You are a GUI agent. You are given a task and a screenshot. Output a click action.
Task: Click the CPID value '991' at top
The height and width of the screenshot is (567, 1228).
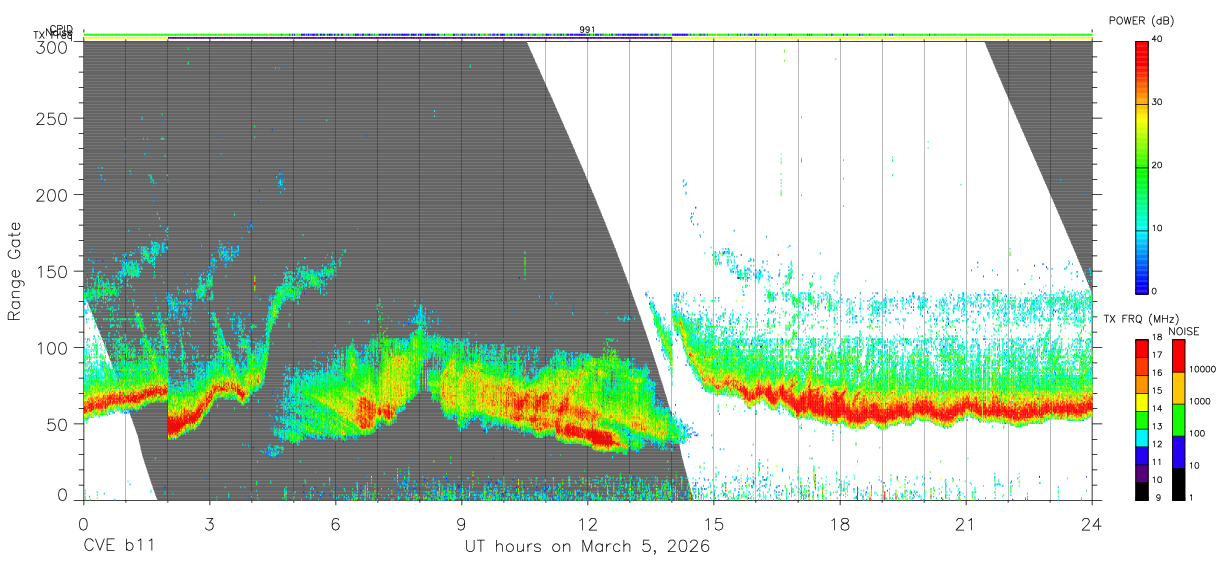[x=587, y=30]
